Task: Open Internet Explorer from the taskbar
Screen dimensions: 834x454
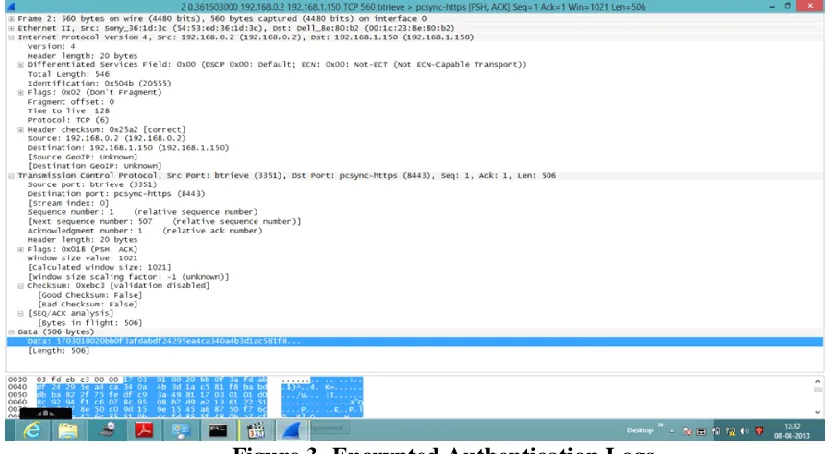Action: tap(32, 430)
